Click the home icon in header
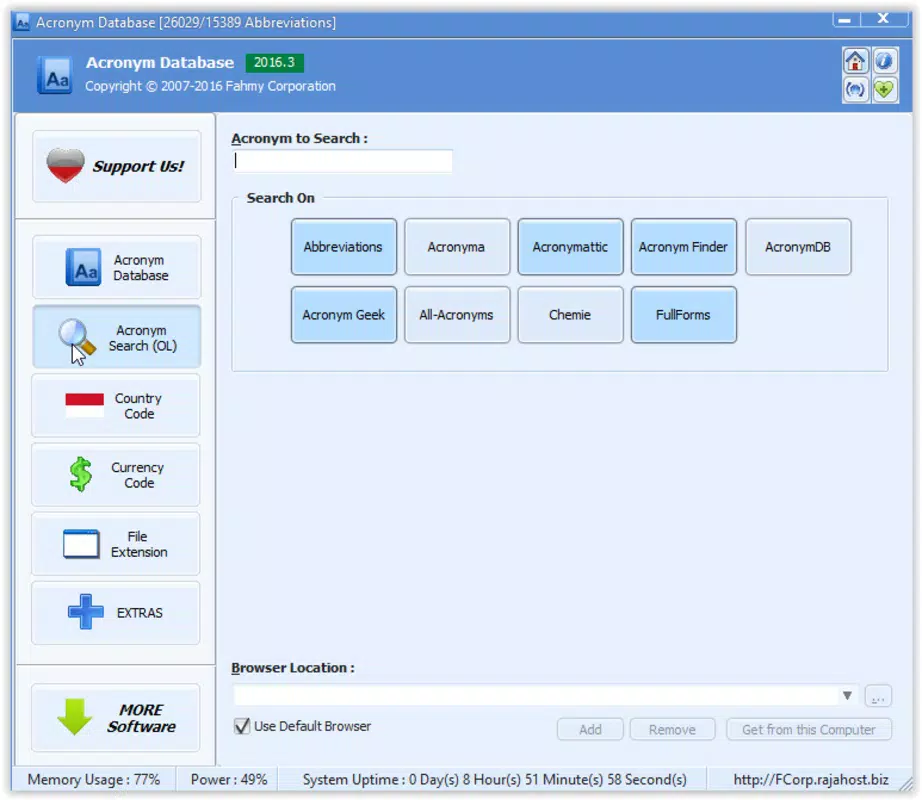 click(855, 61)
